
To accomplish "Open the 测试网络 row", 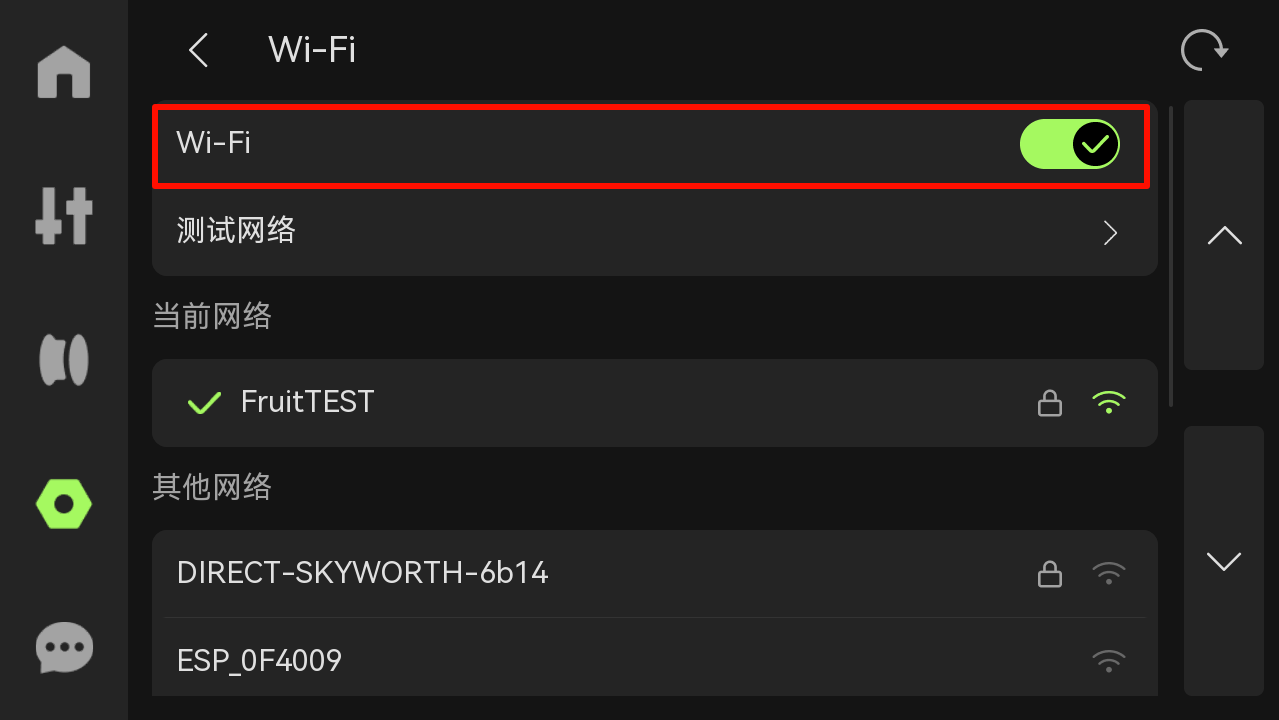I will pyautogui.click(x=655, y=232).
